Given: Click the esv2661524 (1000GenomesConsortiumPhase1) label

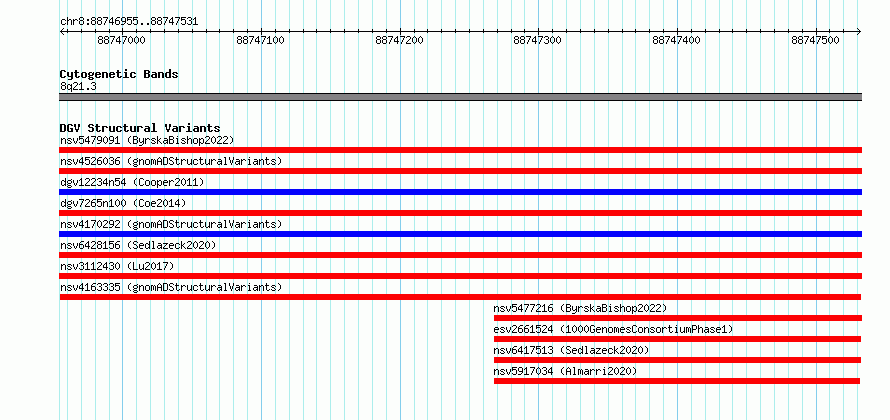Looking at the screenshot, I should 613,329.
